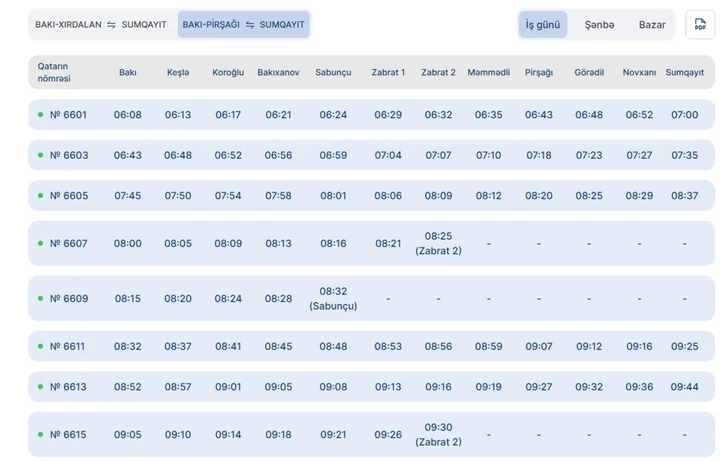Click the Sabunçu column header
Viewport: 728px width, 462px height.
(x=333, y=72)
